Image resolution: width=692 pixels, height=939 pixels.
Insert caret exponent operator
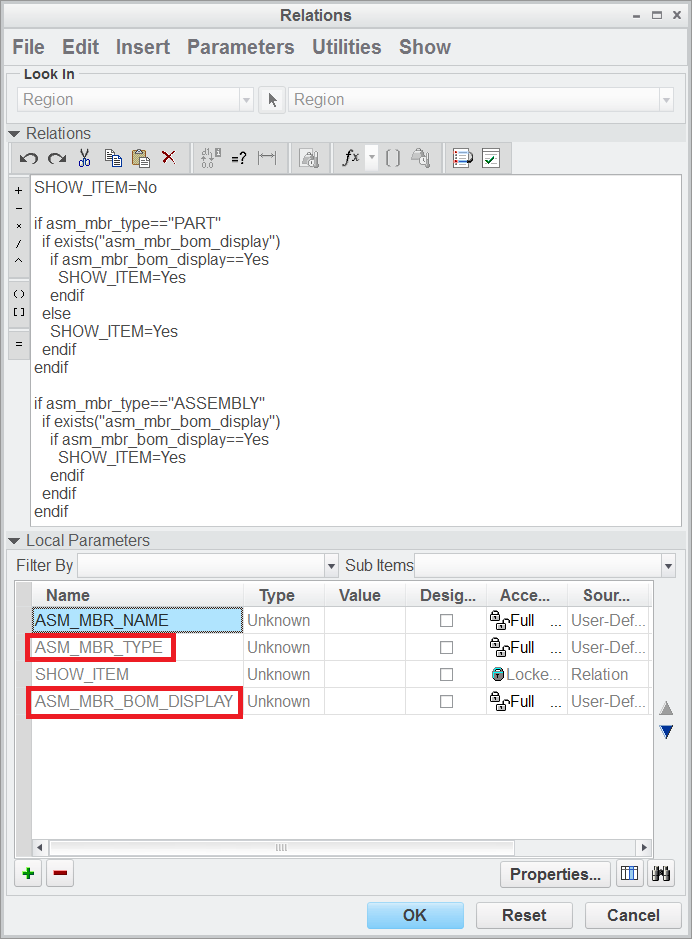19,261
